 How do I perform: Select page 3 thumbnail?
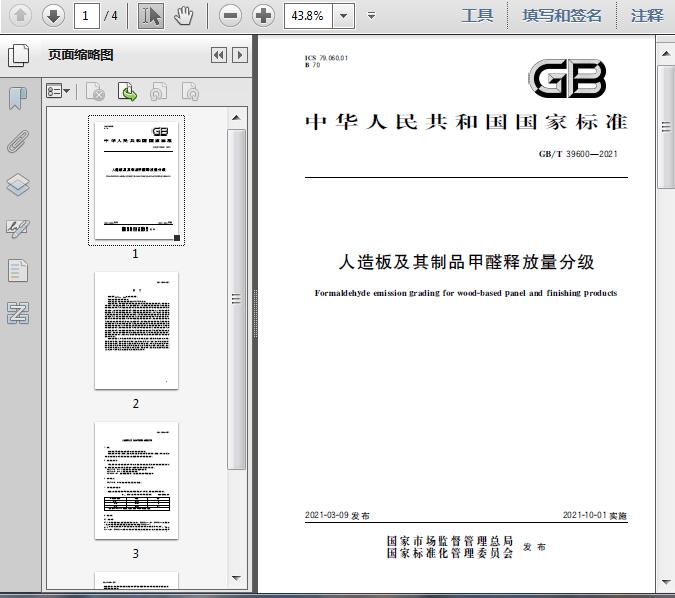[136, 480]
